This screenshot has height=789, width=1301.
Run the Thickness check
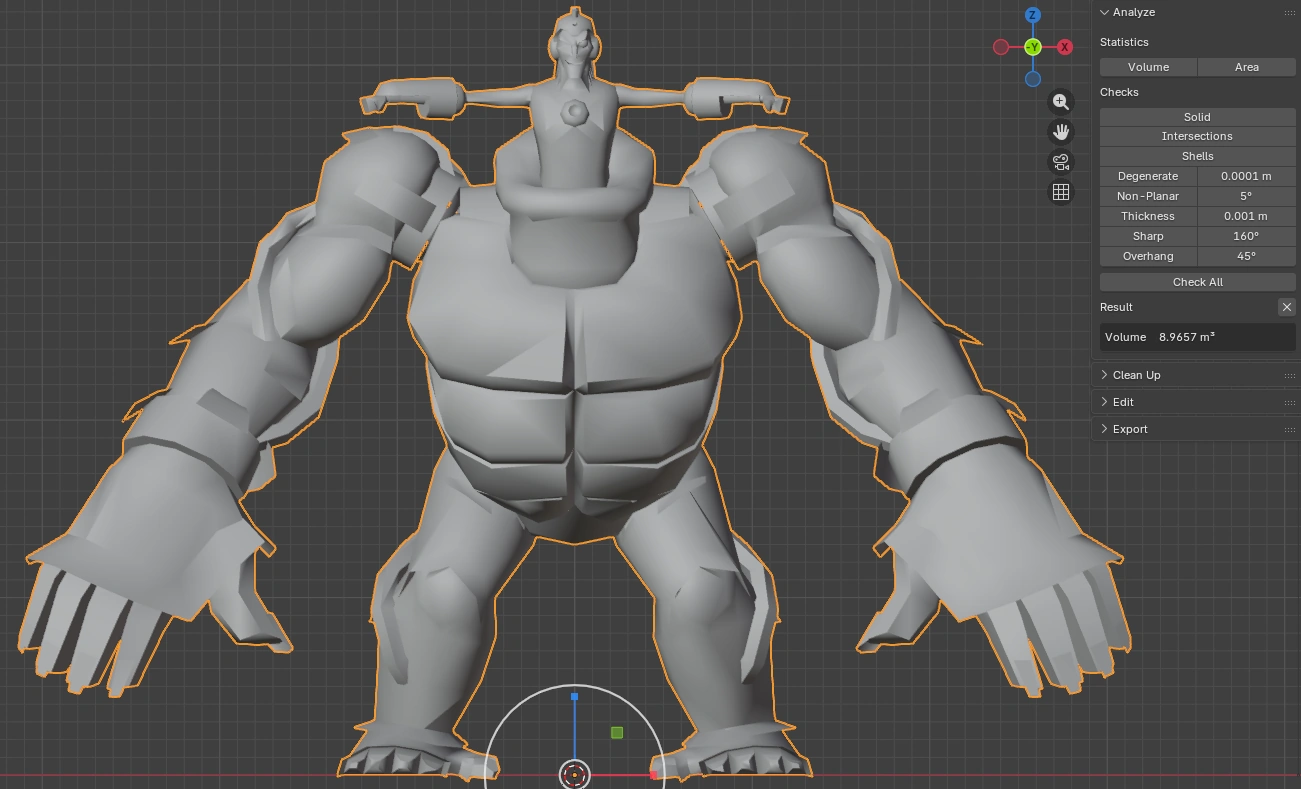point(1148,216)
